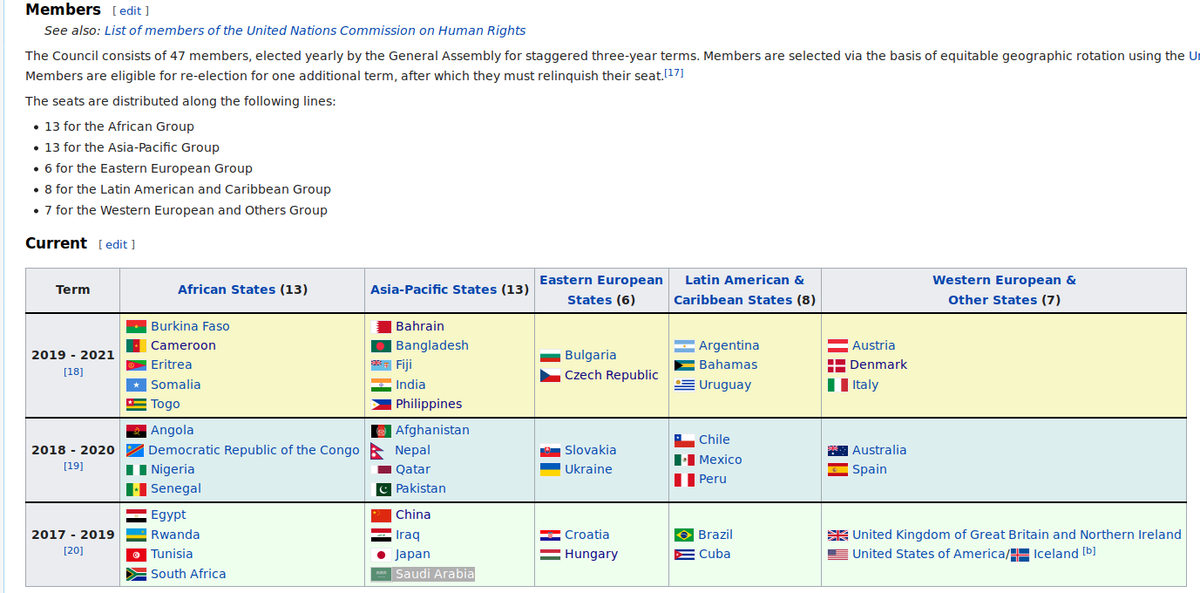This screenshot has height=593, width=1200.
Task: Click the India flag icon
Action: pyautogui.click(x=381, y=385)
